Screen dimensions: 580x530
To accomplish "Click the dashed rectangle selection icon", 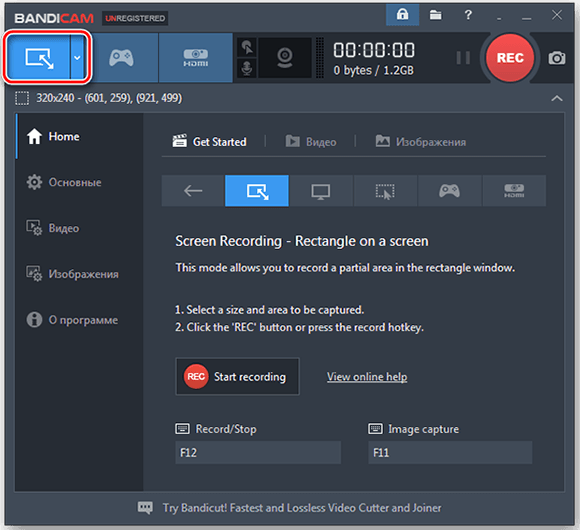I will 22,98.
